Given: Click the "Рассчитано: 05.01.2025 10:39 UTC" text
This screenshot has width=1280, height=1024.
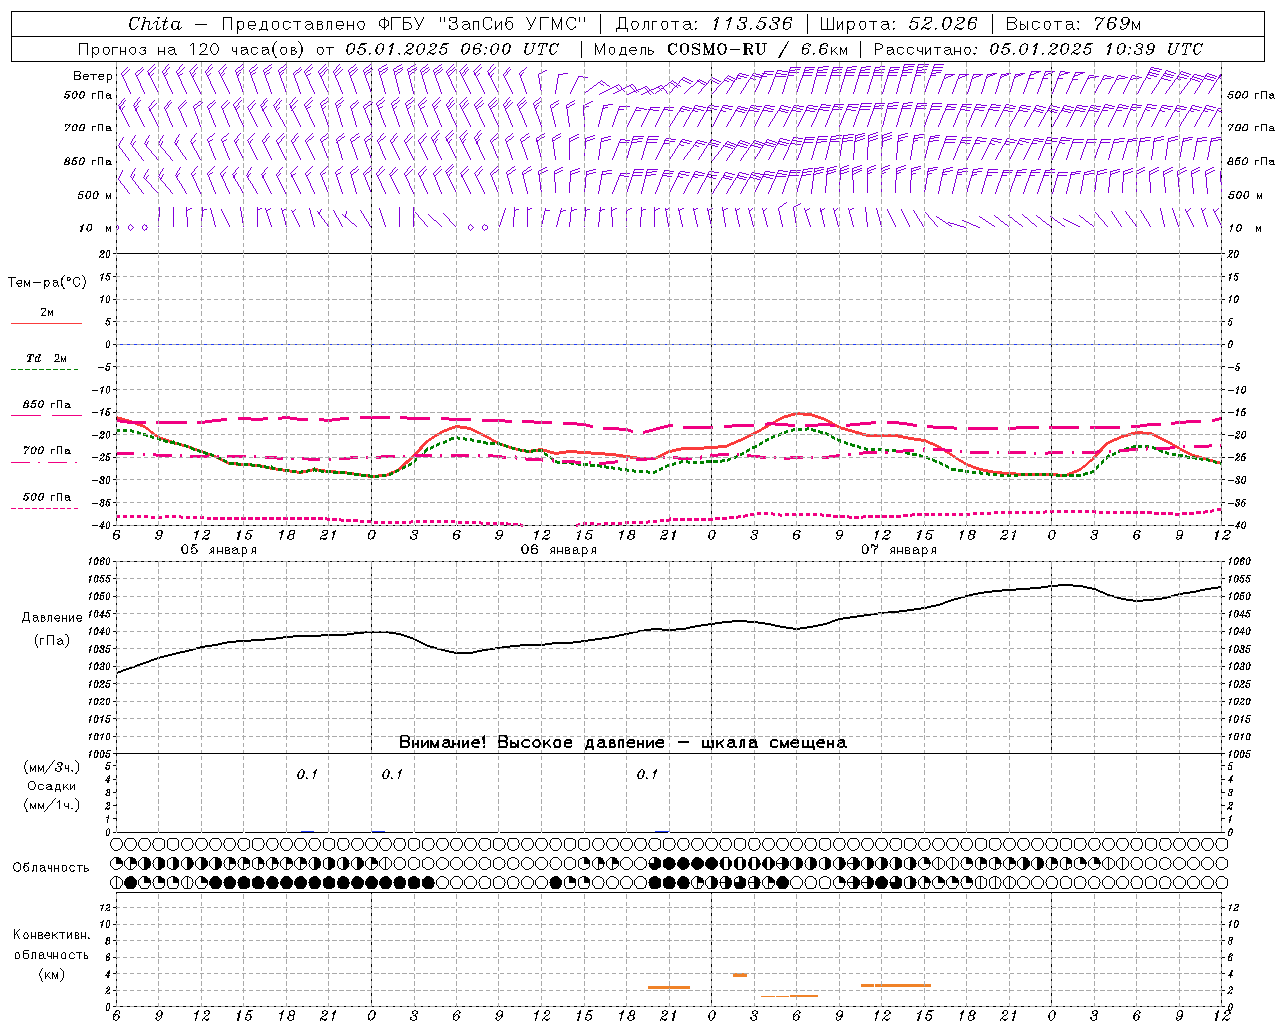Looking at the screenshot, I should (x=1038, y=49).
